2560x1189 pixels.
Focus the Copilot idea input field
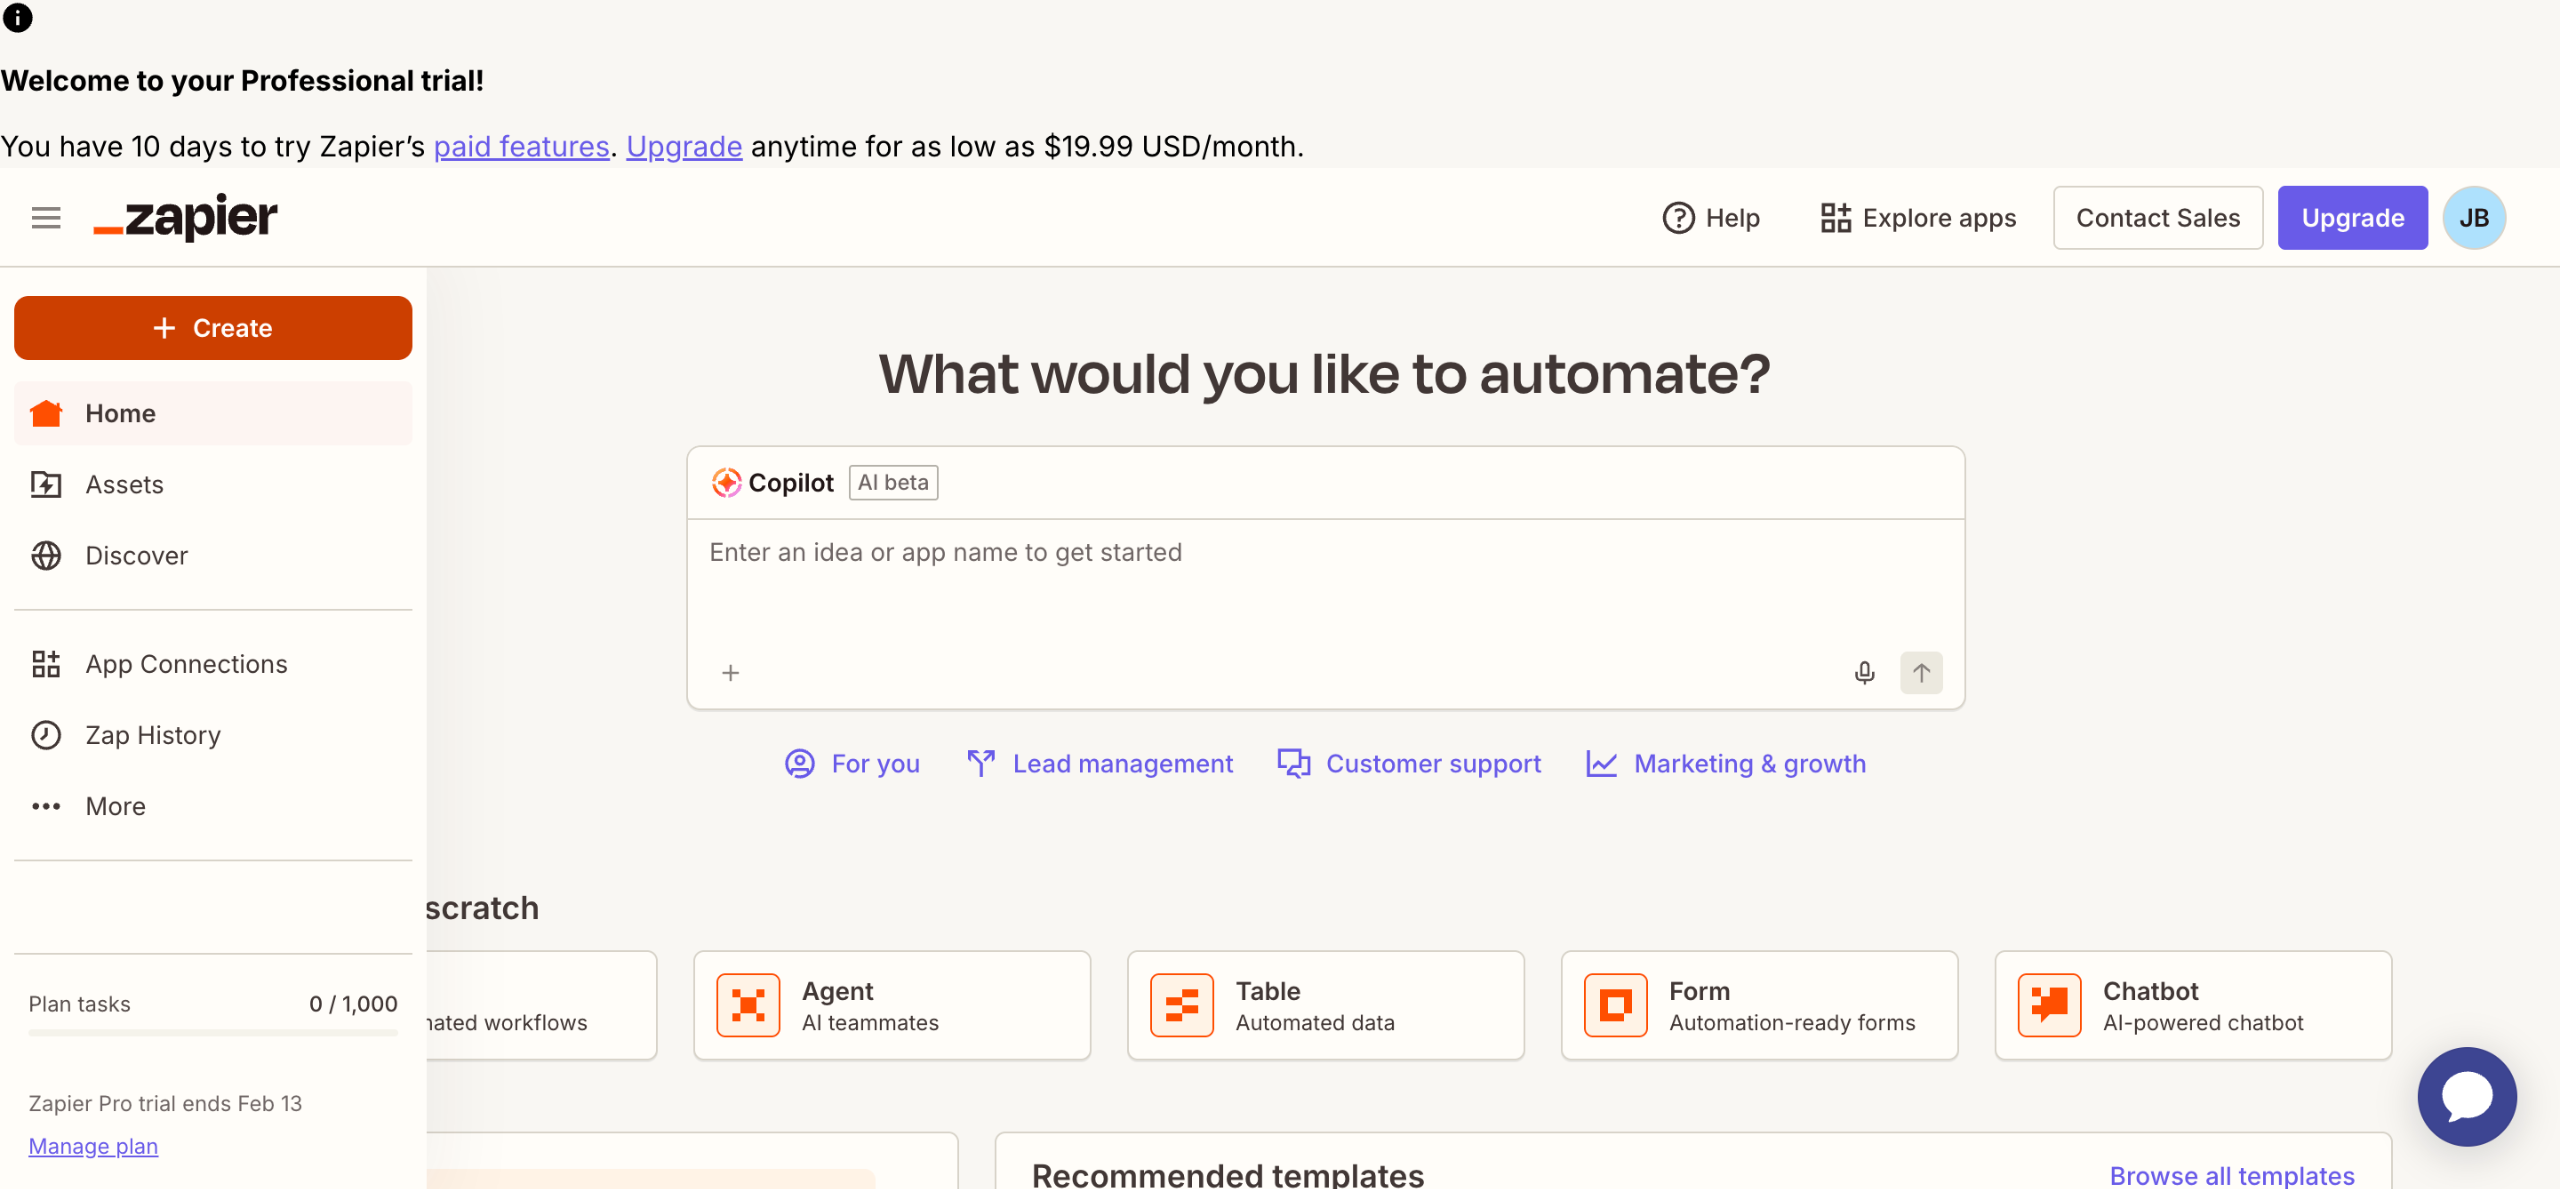[1325, 585]
